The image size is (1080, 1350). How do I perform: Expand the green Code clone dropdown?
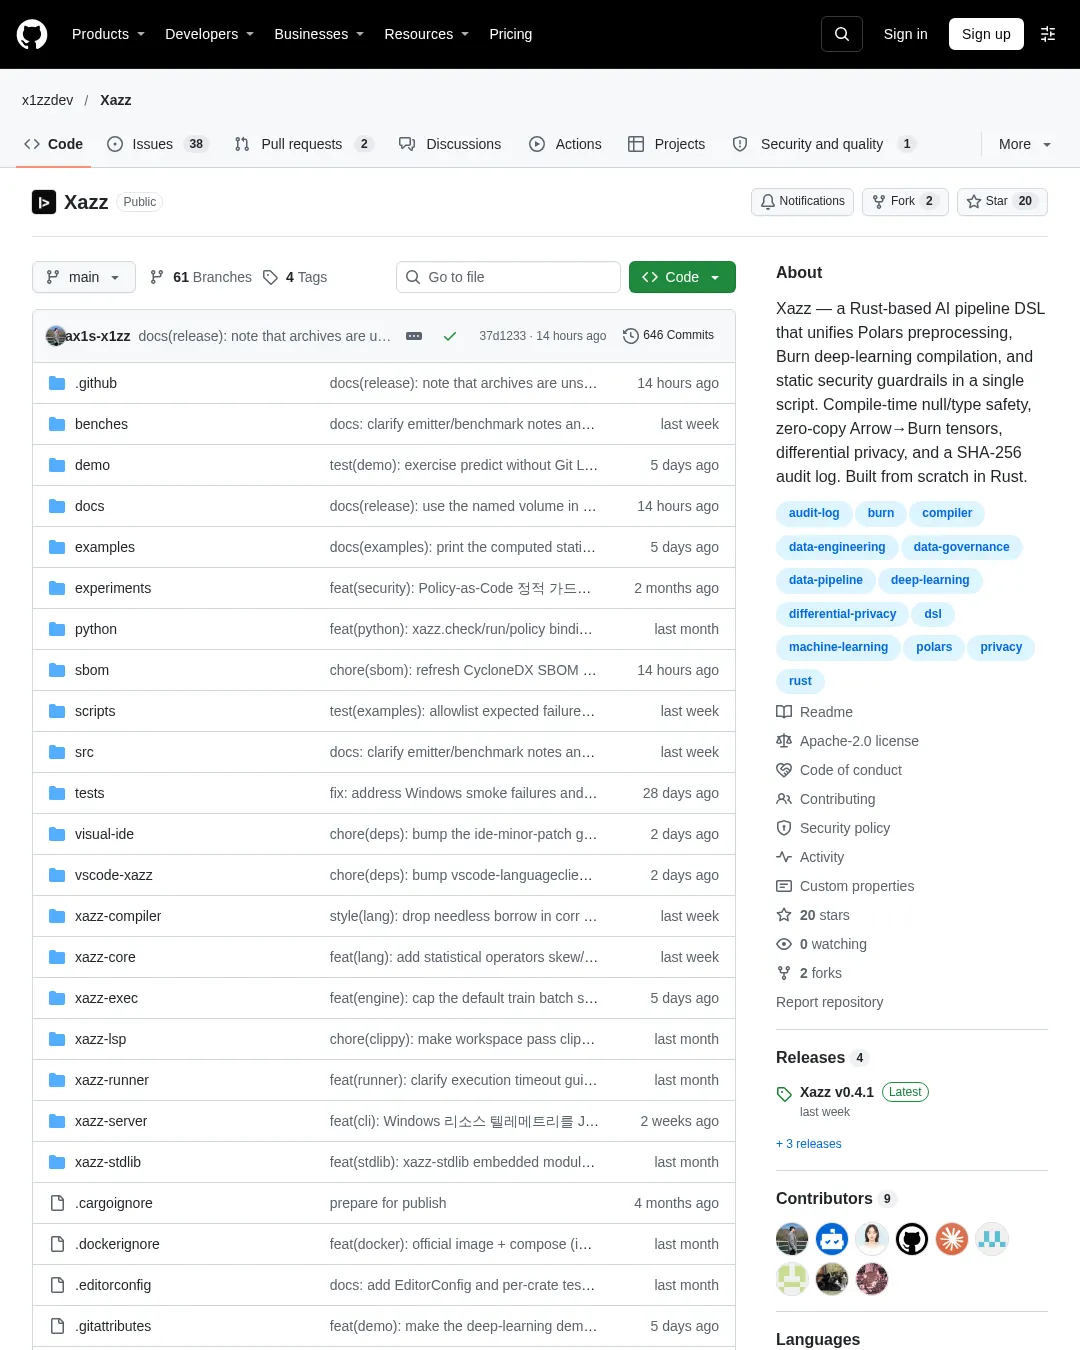(x=682, y=277)
